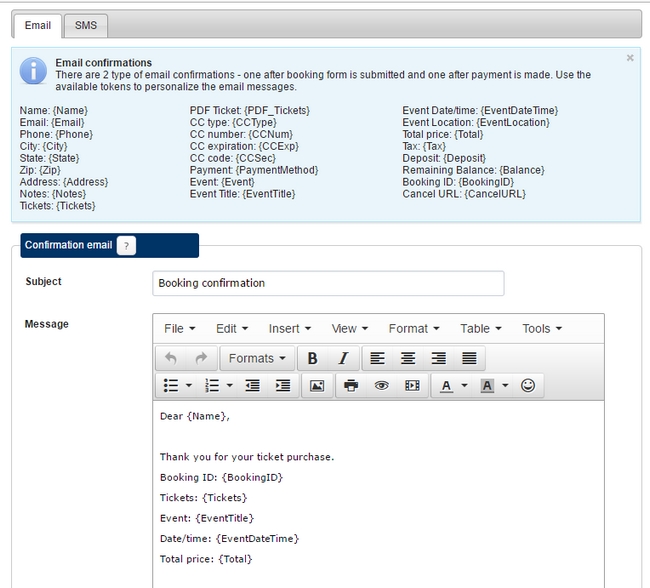This screenshot has height=588, width=650.
Task: Switch to the SMS tab
Action: click(86, 25)
